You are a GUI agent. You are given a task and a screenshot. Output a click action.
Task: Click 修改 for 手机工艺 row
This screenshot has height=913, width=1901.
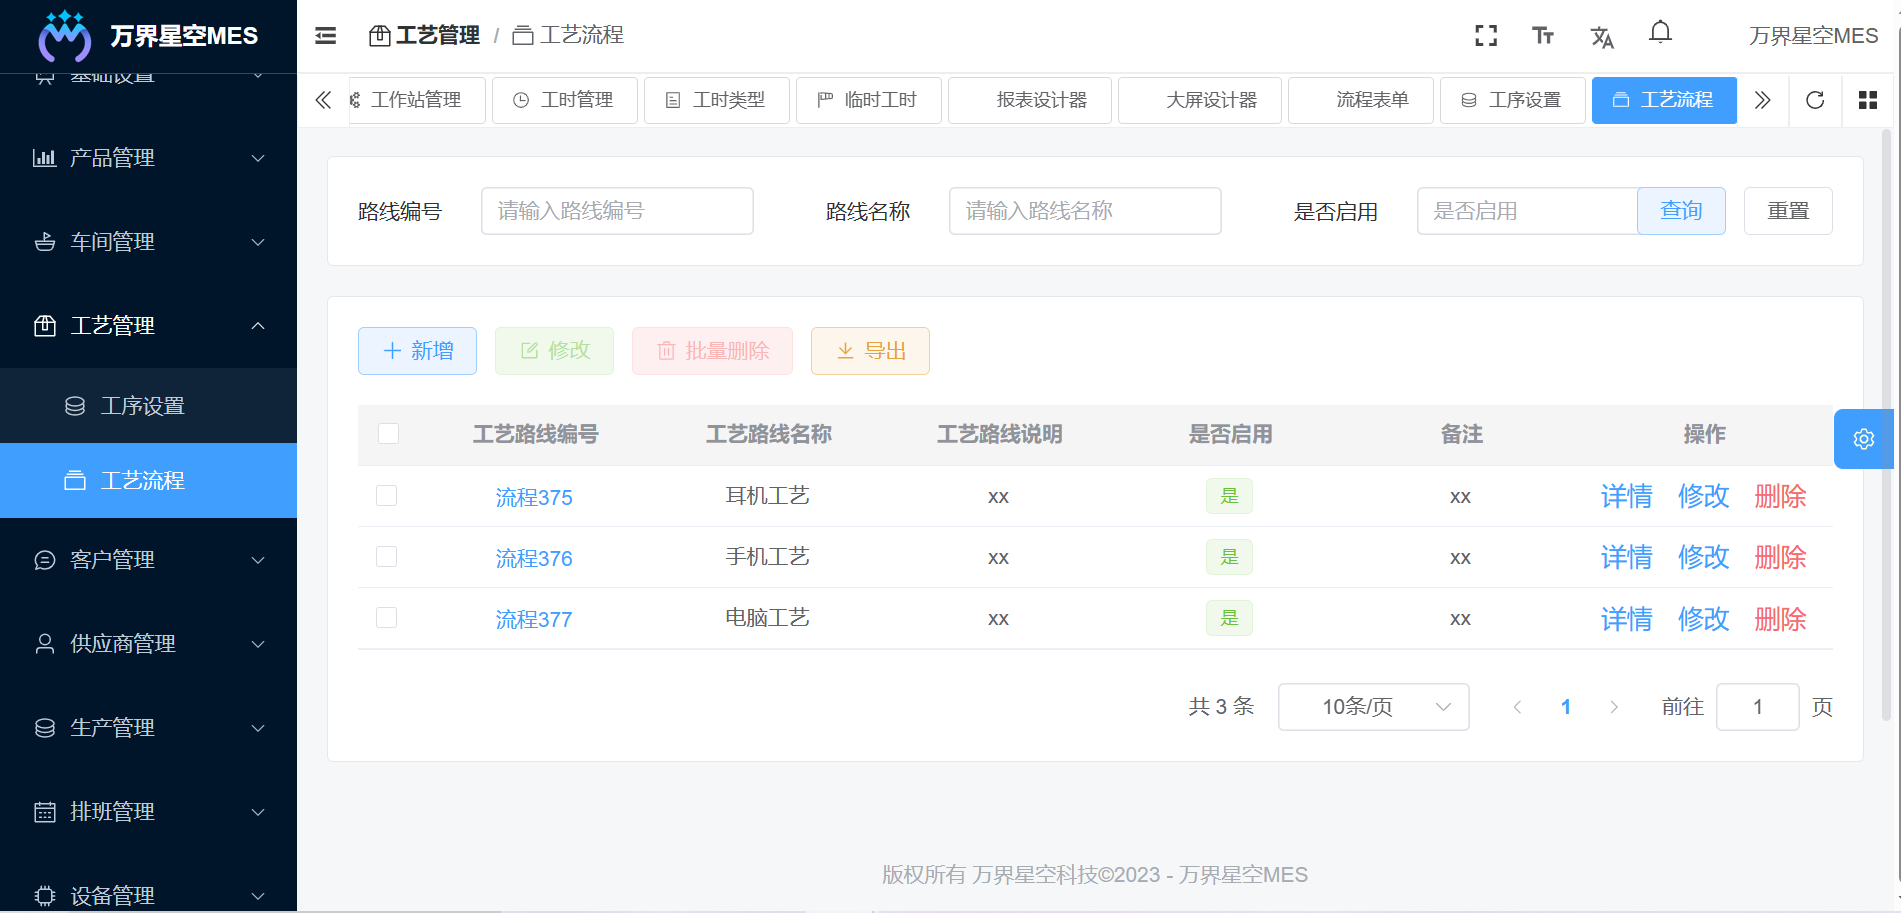[1703, 557]
